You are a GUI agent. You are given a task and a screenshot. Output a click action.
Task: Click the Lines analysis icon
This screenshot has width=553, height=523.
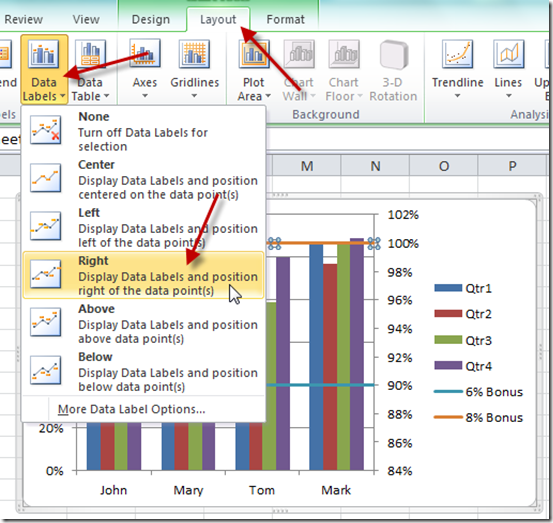[508, 54]
